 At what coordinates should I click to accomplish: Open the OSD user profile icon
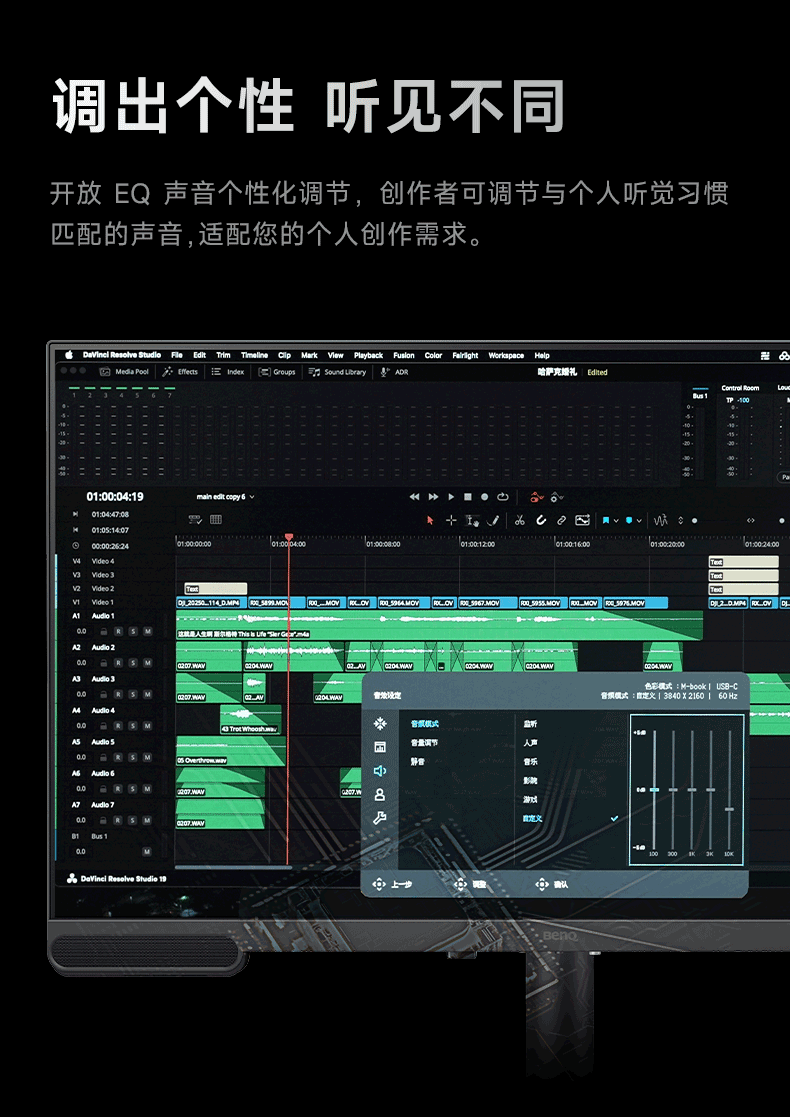click(380, 794)
